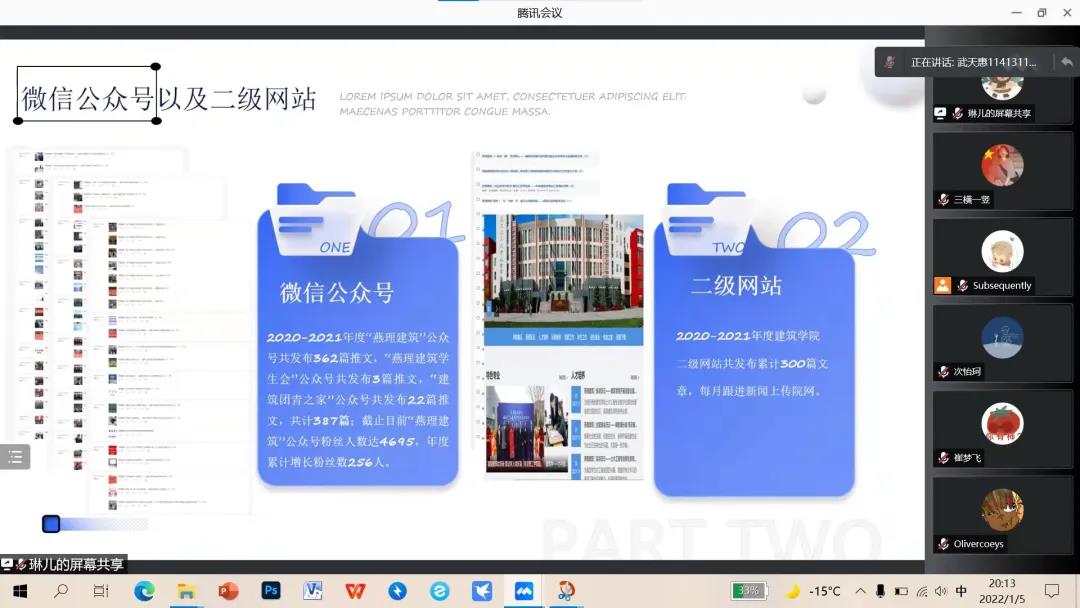Click the orange host icon beside Subsequently
1080x608 pixels.
(x=942, y=285)
